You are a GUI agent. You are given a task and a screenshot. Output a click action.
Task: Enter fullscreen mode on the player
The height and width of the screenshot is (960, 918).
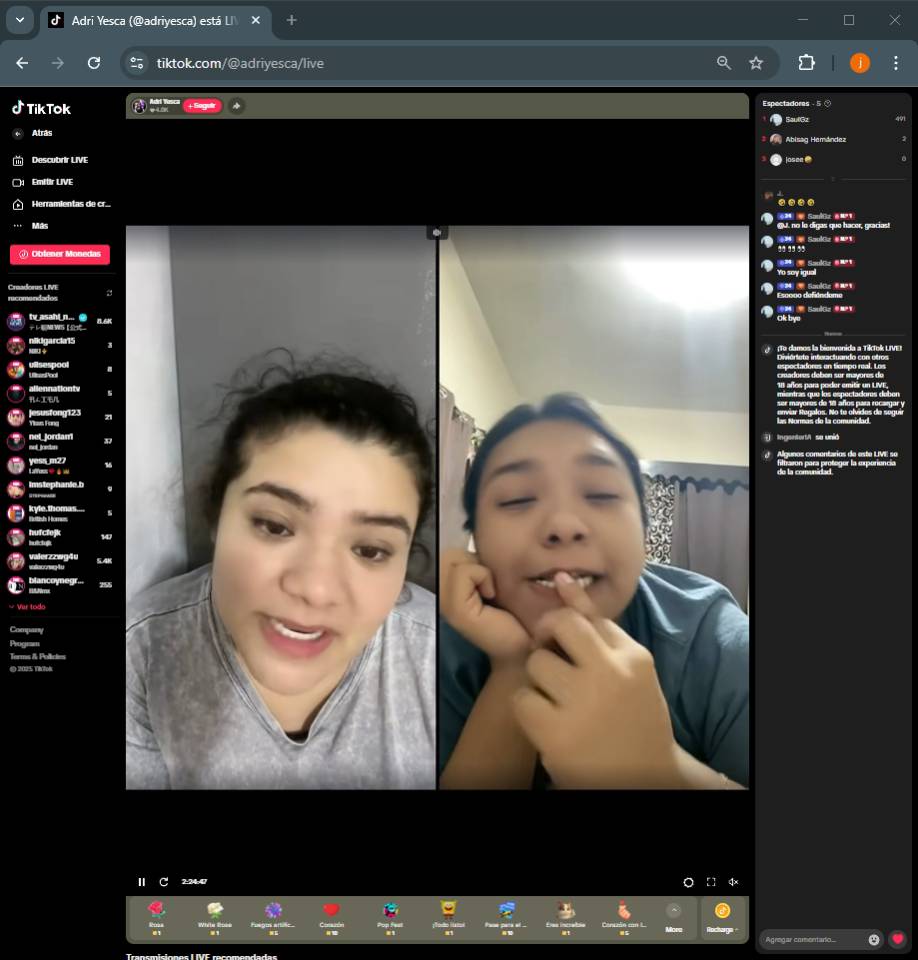pos(711,882)
